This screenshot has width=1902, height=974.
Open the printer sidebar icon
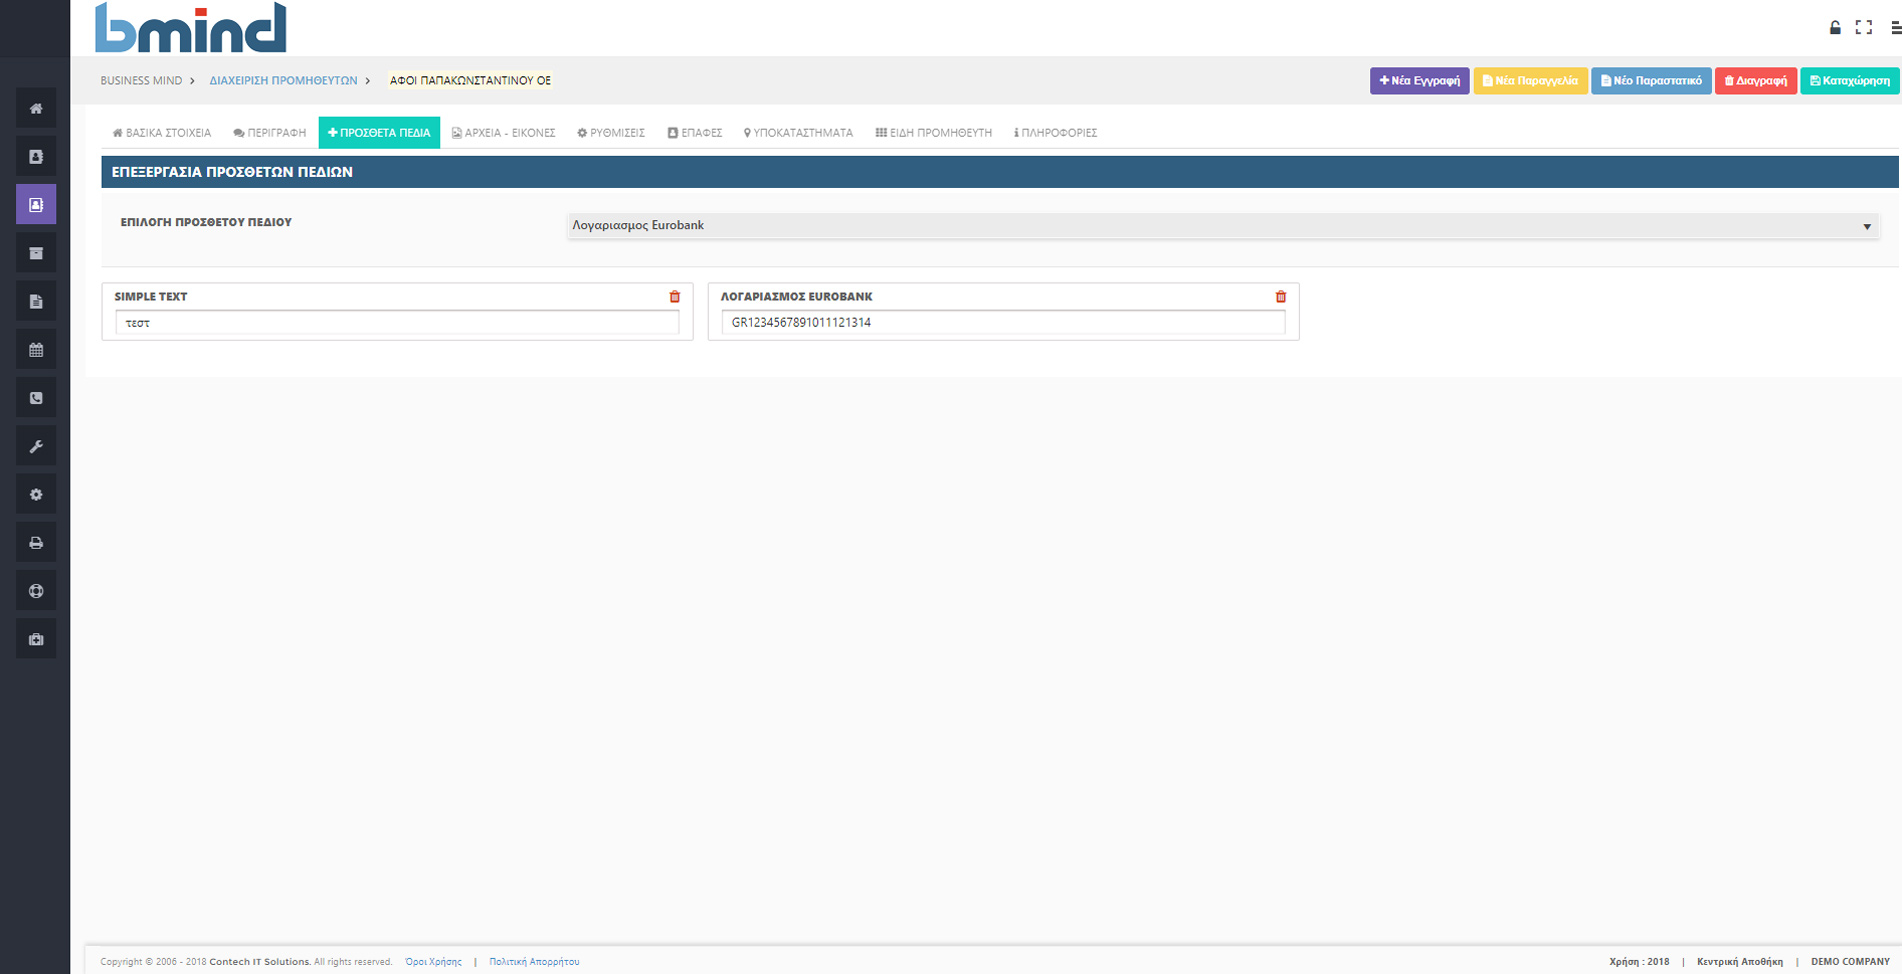point(36,543)
